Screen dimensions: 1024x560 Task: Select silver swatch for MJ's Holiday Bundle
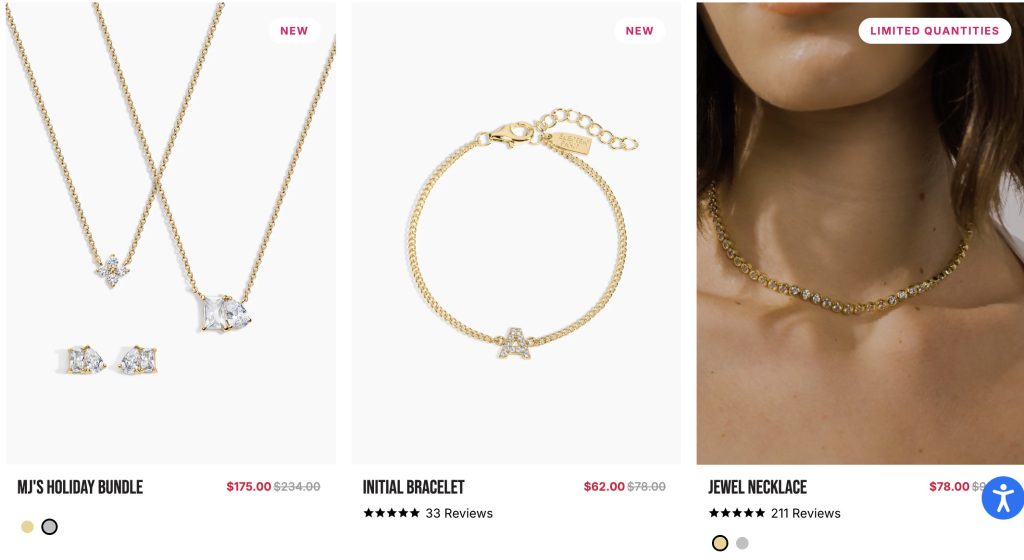[50, 527]
